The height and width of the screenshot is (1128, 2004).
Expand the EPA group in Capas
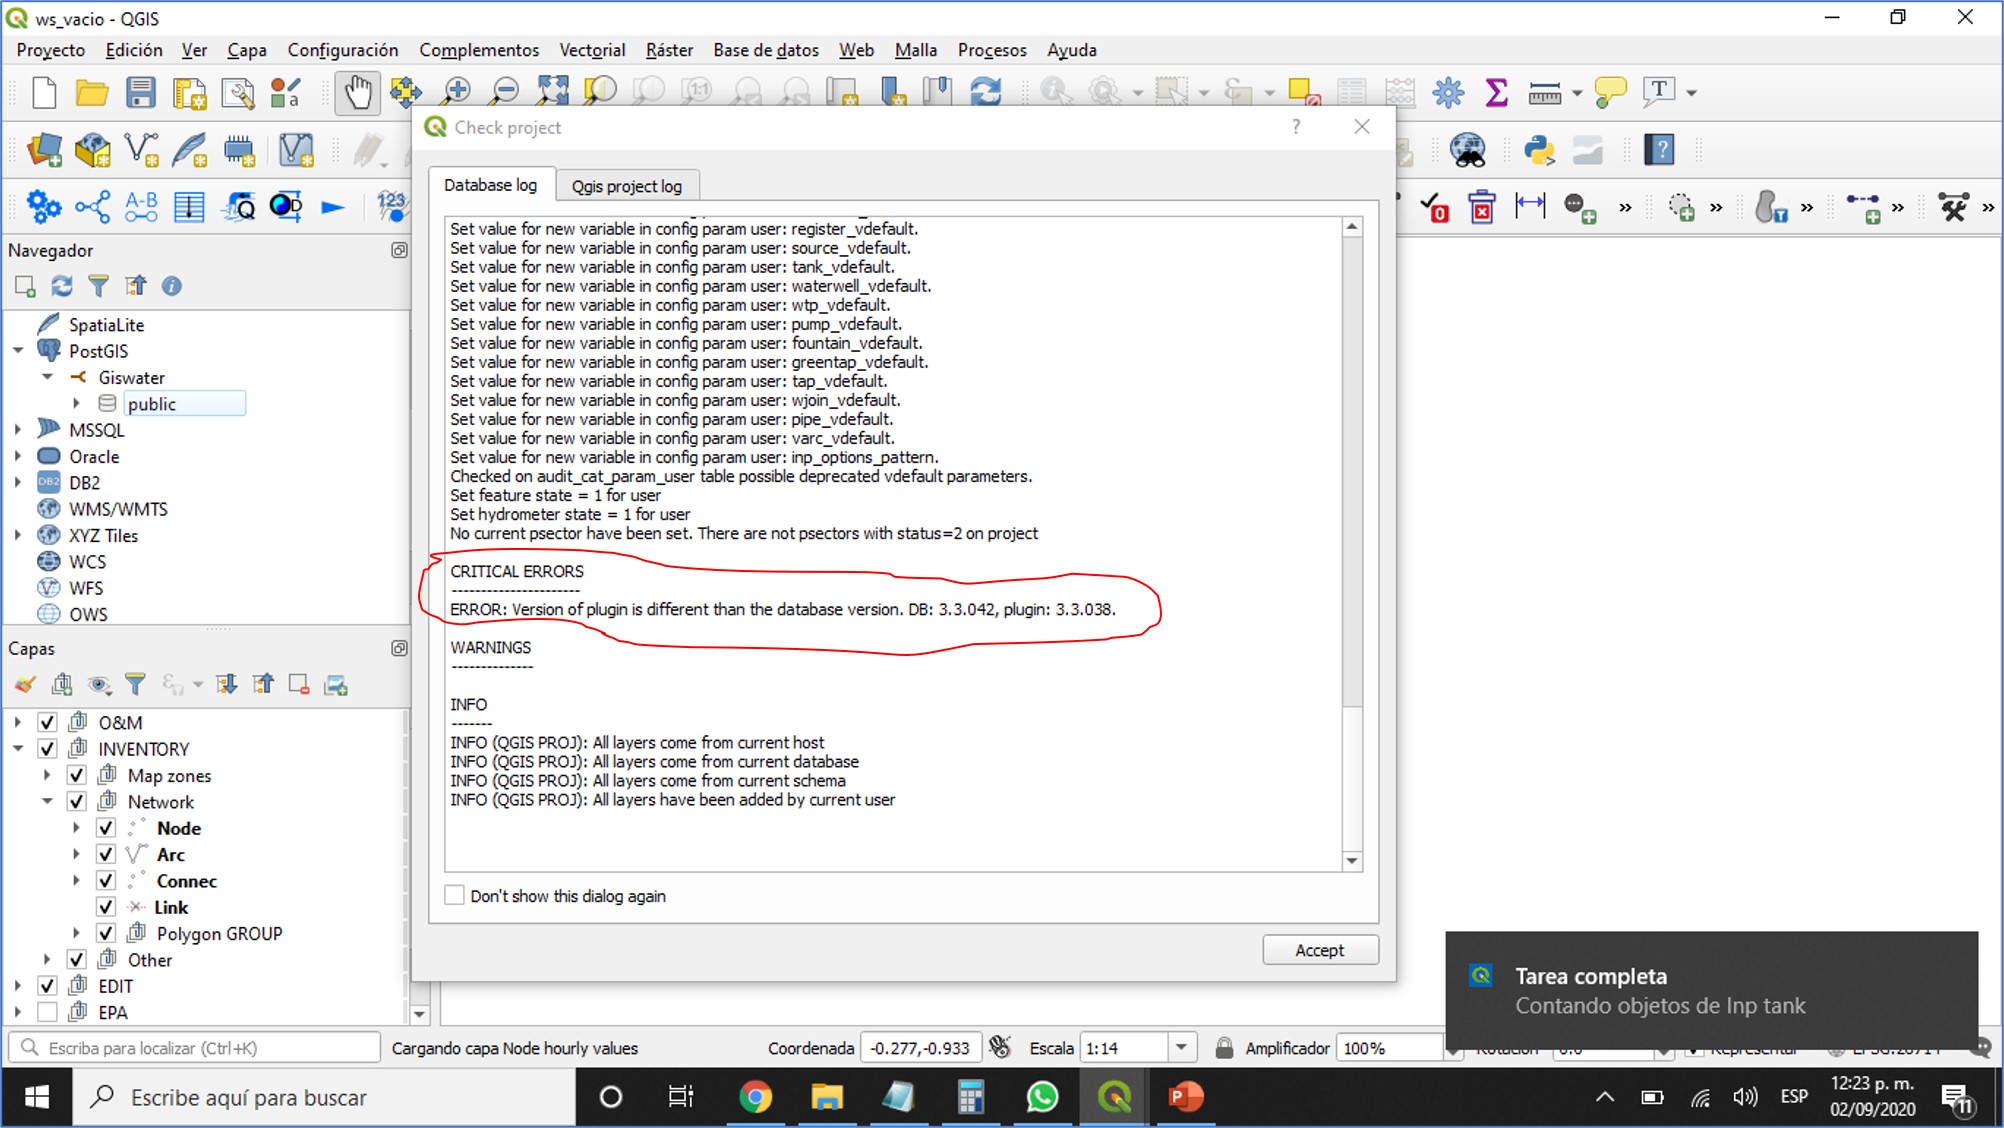tap(18, 1012)
